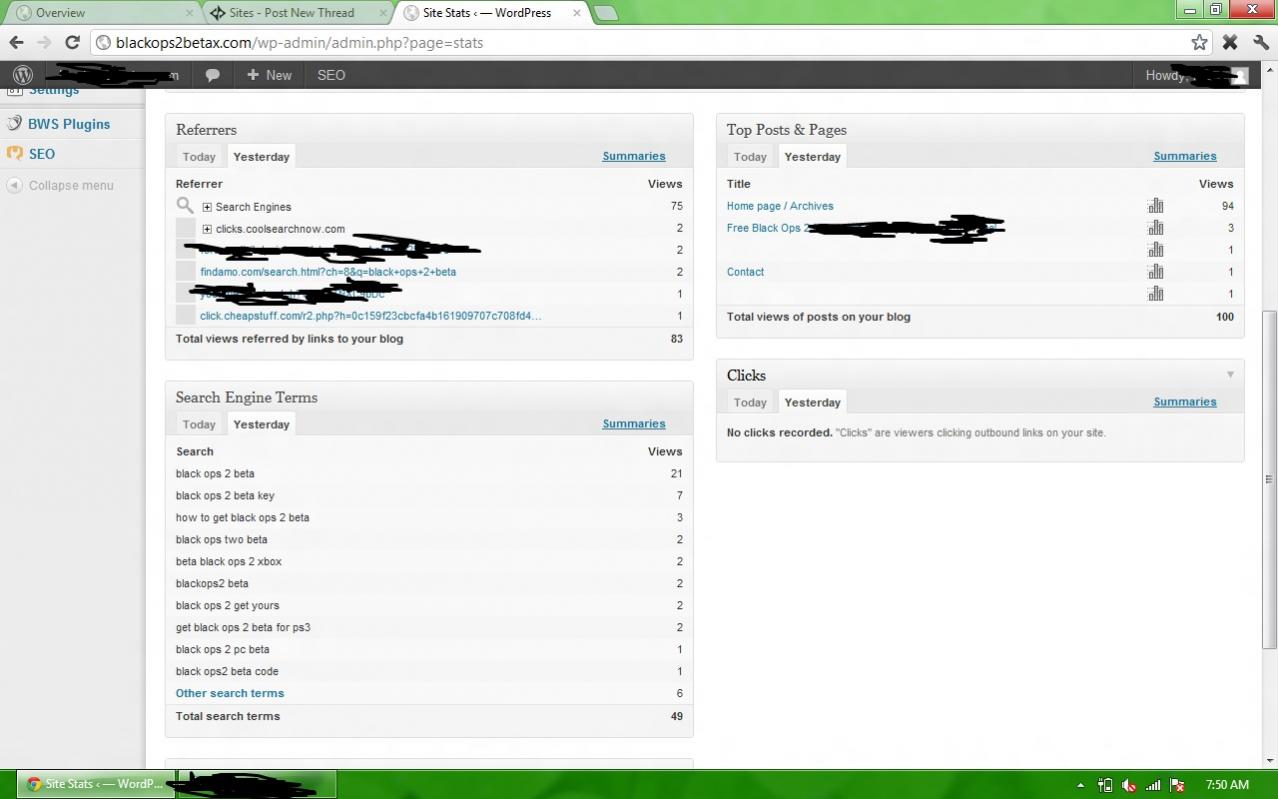The height and width of the screenshot is (799, 1278).
Task: Open SEO menu in the top admin bar
Action: 331,75
